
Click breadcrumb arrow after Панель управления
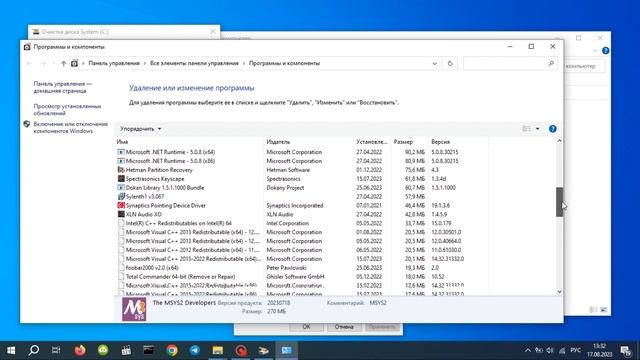click(x=144, y=63)
